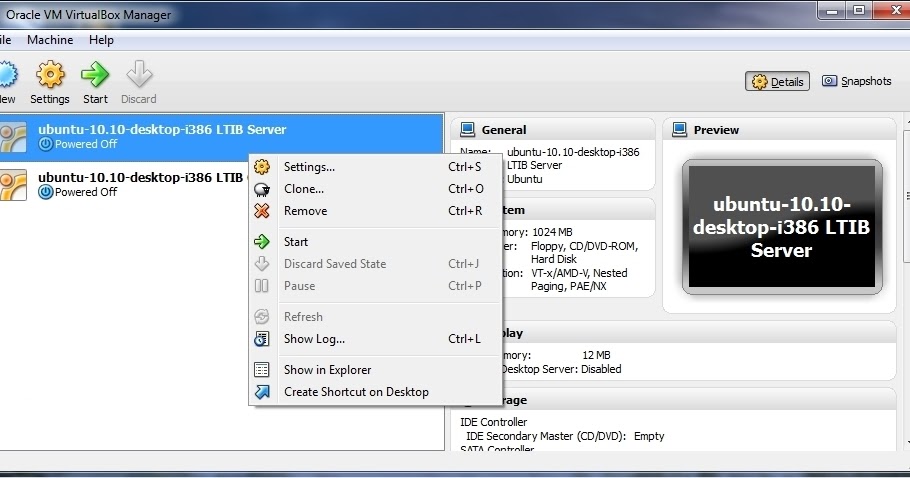Minimize the VirtualBox Manager window

click(832, 10)
